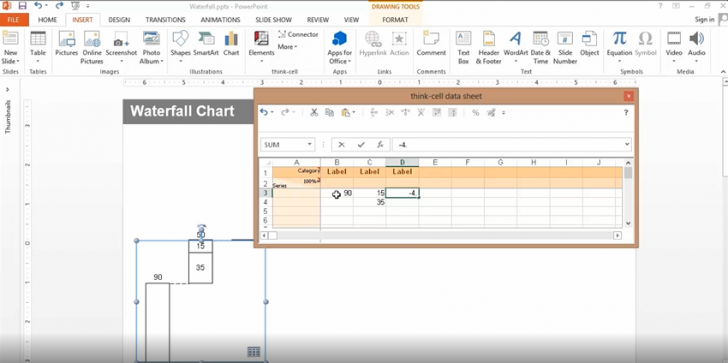
Task: Collapse the ribbon
Action: (723, 71)
